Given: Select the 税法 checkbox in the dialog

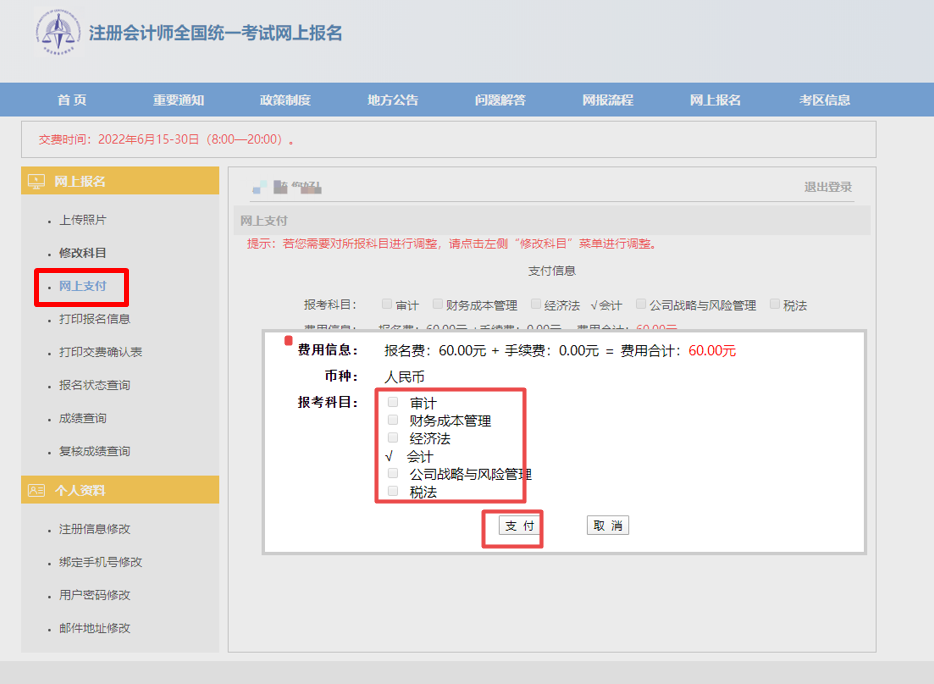Looking at the screenshot, I should 393,491.
